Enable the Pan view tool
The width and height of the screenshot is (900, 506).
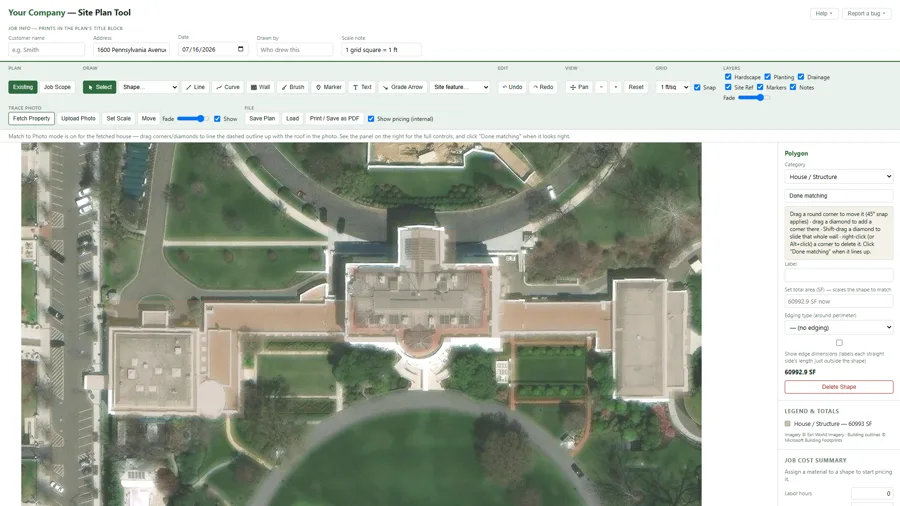(x=579, y=87)
